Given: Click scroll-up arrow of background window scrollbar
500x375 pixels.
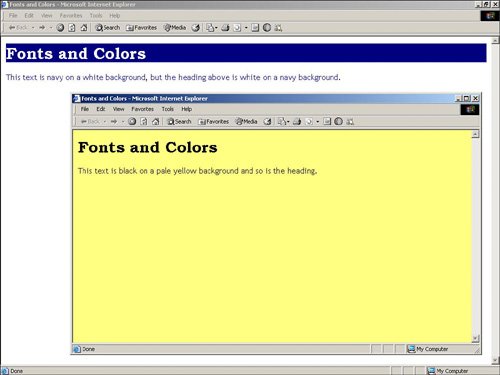Looking at the screenshot, I should click(x=495, y=40).
